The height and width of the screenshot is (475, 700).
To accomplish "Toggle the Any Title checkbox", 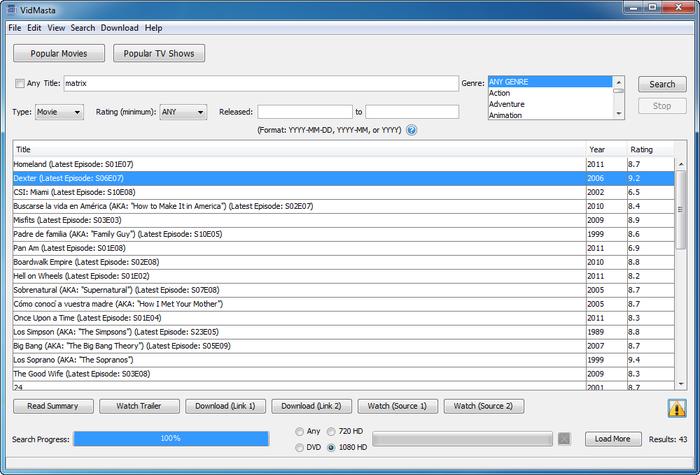I will click(20, 83).
